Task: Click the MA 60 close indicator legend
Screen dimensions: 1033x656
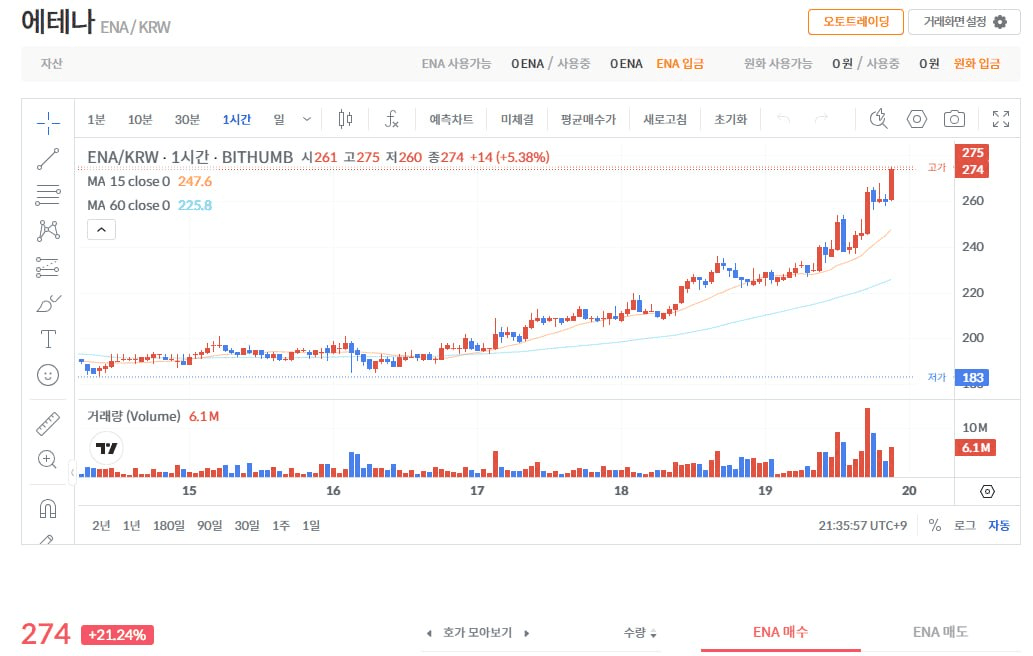Action: click(150, 205)
